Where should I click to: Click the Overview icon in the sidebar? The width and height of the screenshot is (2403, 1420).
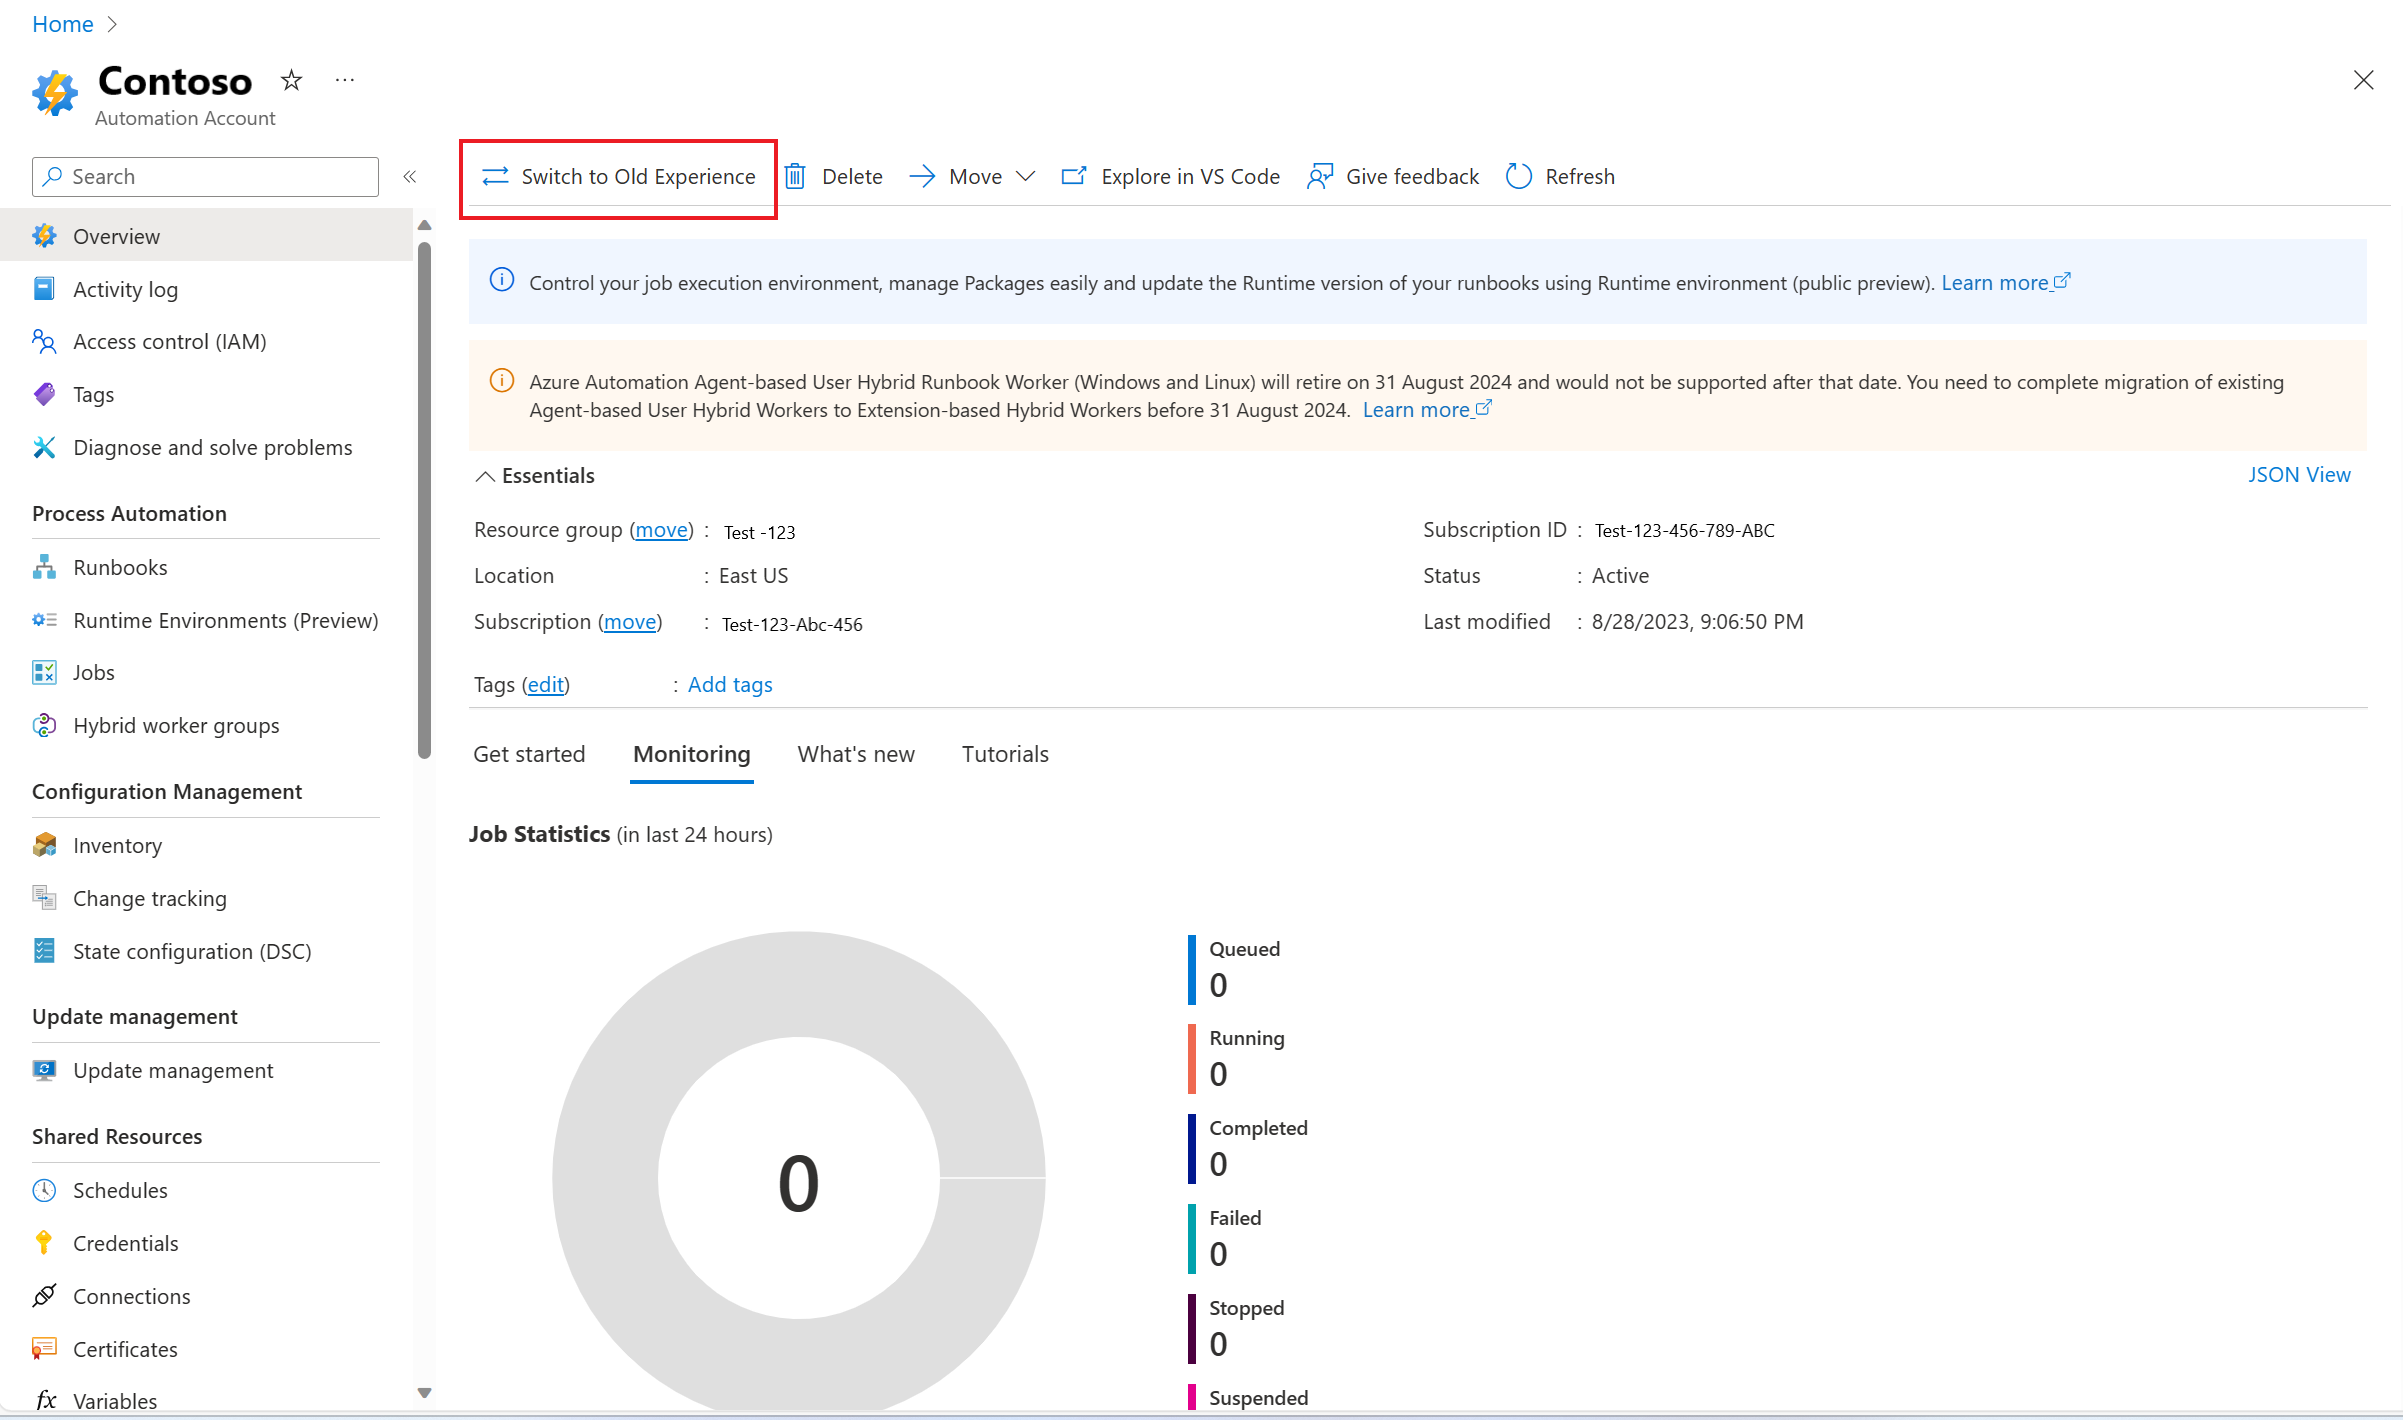[44, 236]
